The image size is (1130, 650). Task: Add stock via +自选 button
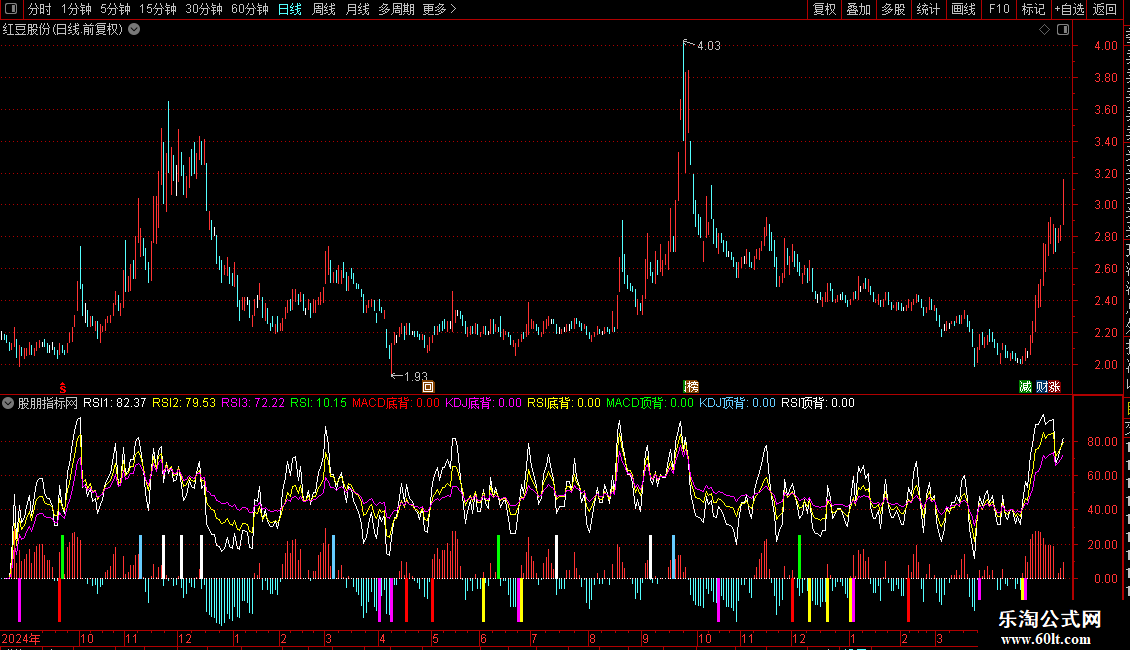(x=1069, y=9)
